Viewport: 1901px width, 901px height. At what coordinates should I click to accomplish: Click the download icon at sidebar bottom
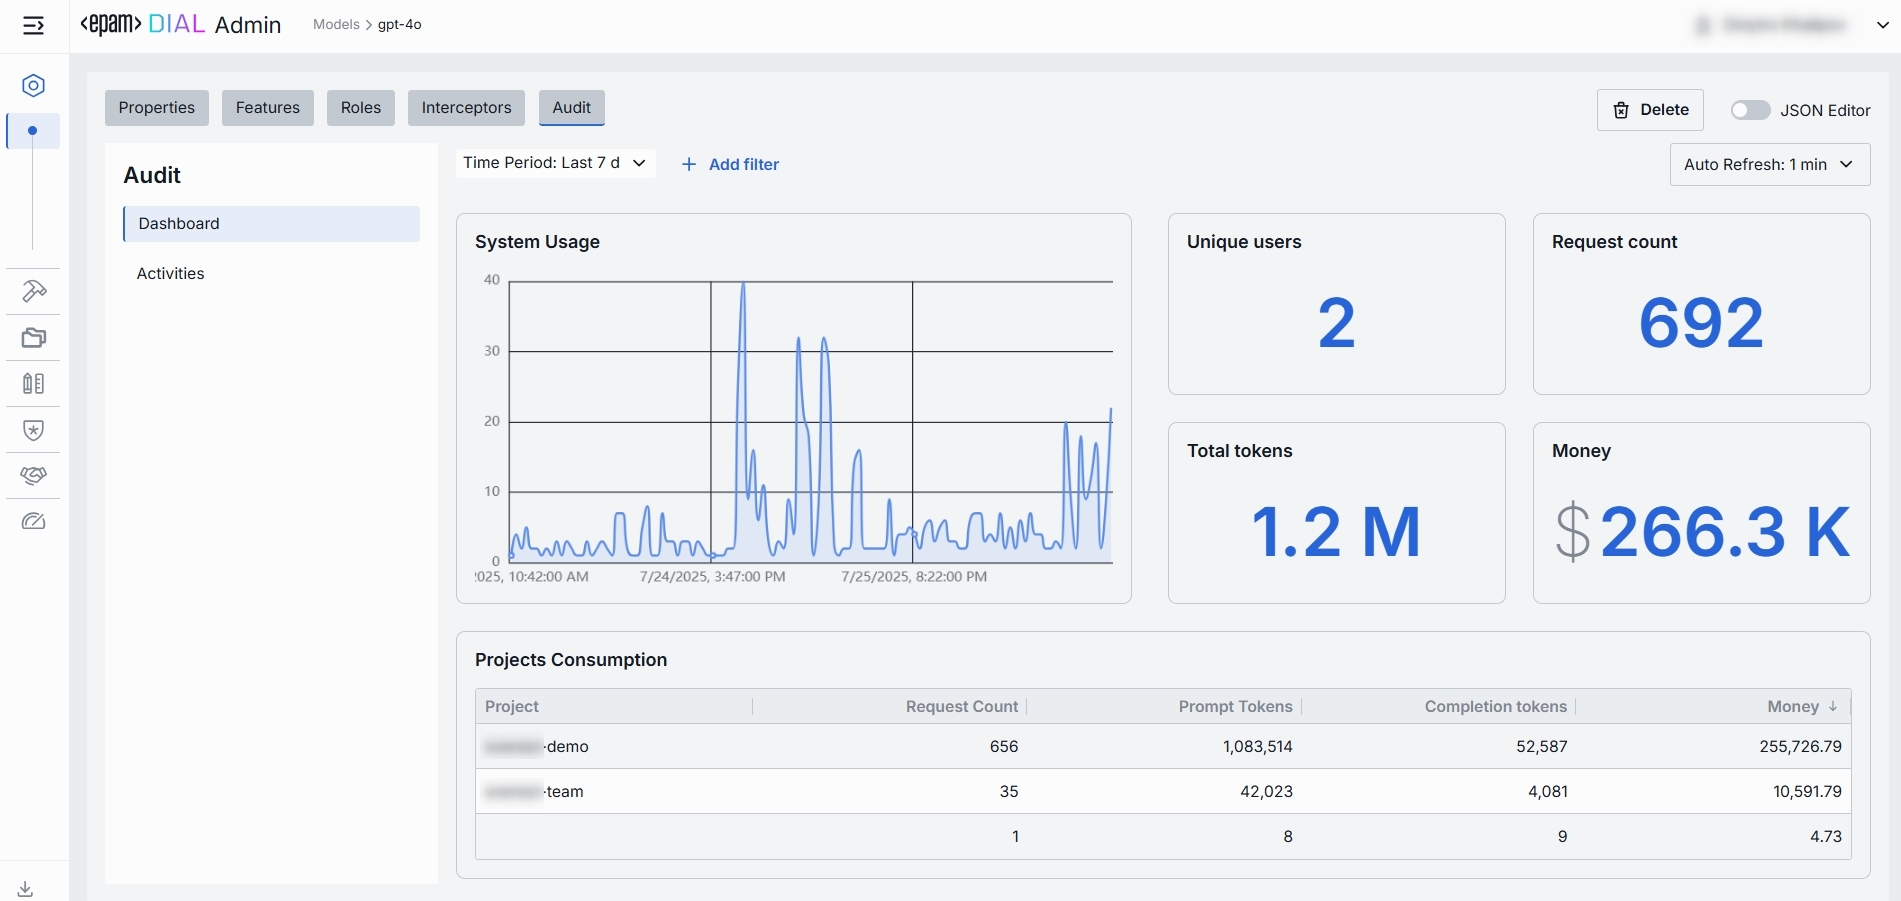26,889
